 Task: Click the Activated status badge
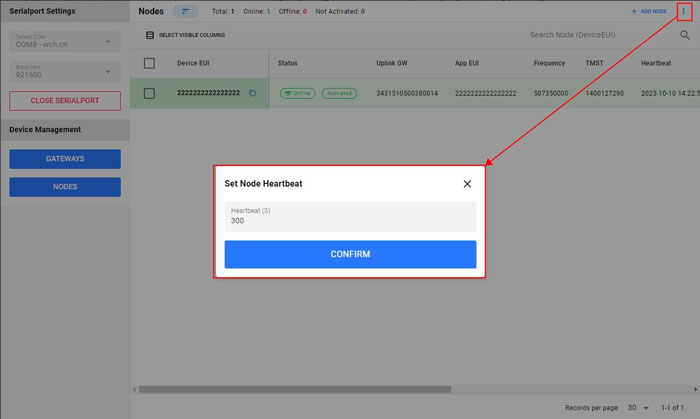click(x=339, y=93)
